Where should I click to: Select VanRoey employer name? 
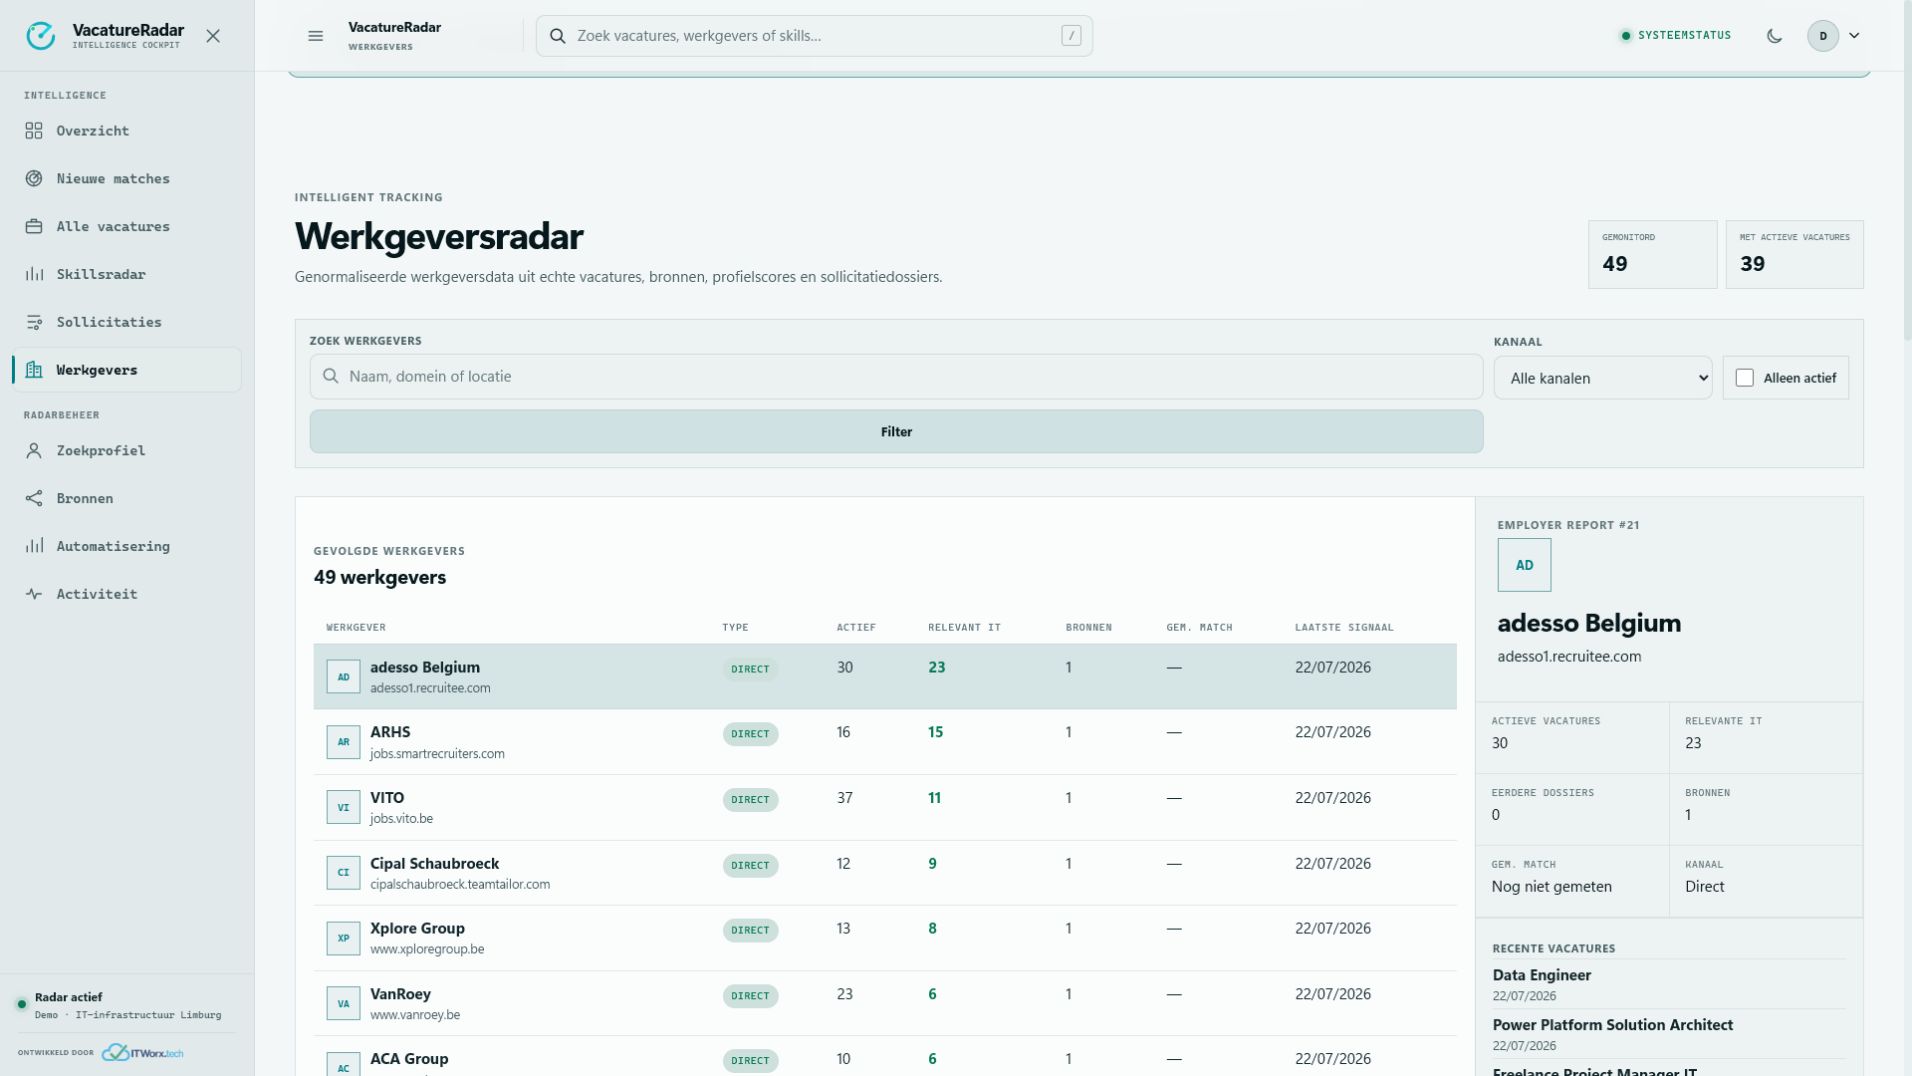point(400,995)
